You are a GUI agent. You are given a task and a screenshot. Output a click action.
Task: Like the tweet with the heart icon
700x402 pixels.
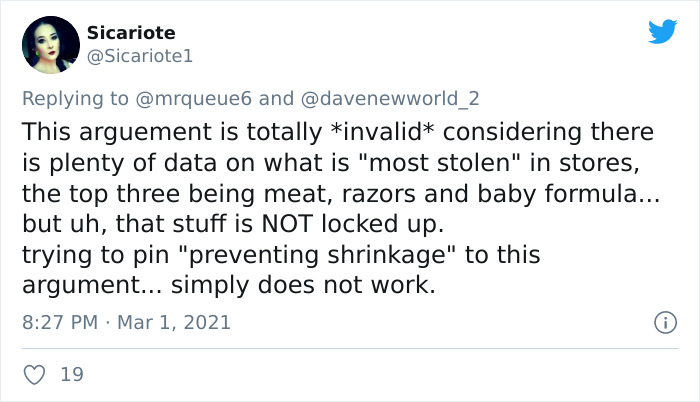pyautogui.click(x=34, y=374)
